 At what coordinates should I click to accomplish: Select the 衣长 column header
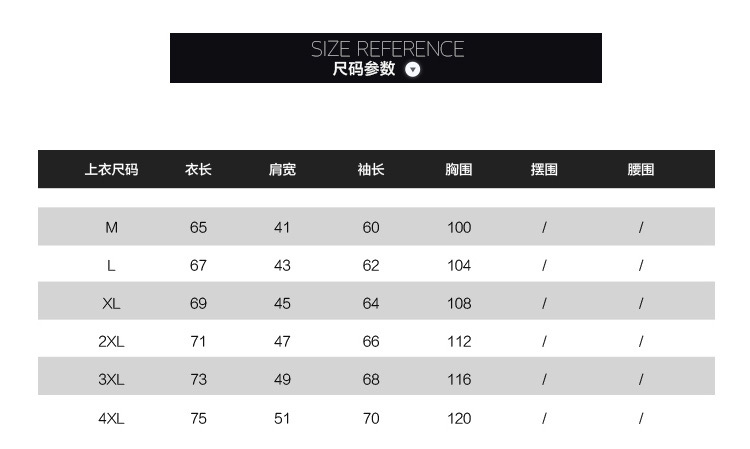pyautogui.click(x=198, y=169)
